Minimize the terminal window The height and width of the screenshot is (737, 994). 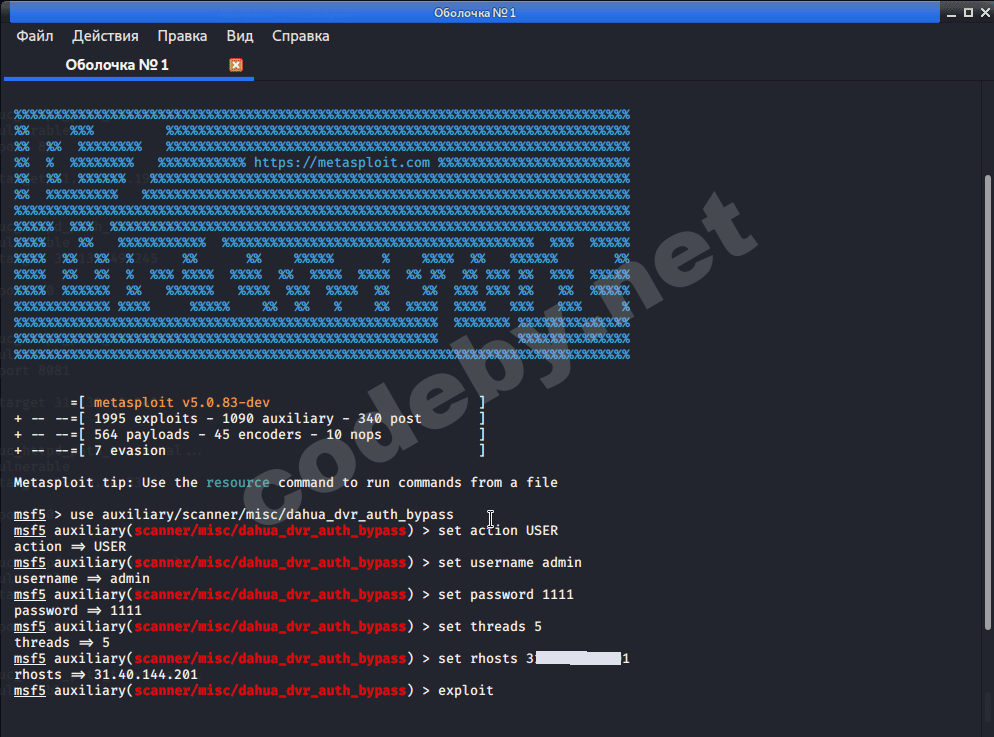click(x=951, y=13)
